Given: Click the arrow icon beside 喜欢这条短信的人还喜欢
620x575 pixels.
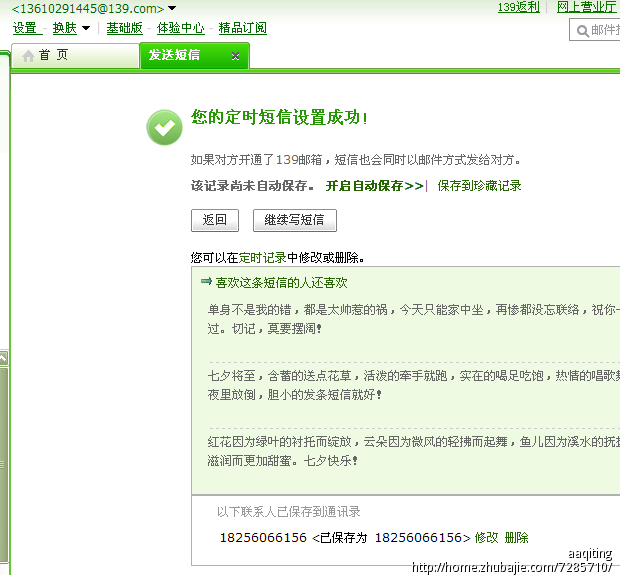Looking at the screenshot, I should 206,281.
